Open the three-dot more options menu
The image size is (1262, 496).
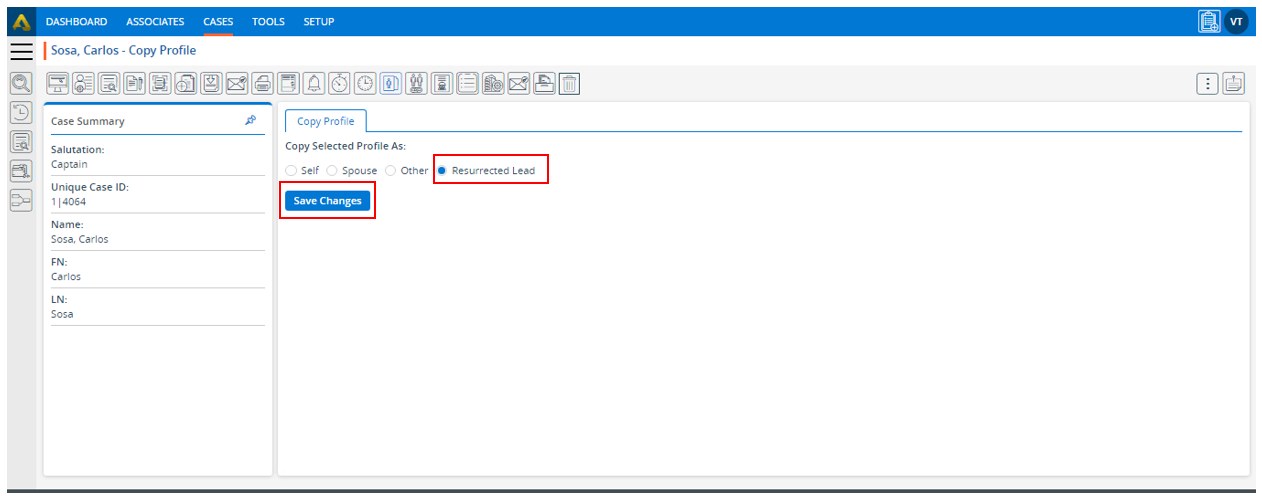pyautogui.click(x=1208, y=84)
